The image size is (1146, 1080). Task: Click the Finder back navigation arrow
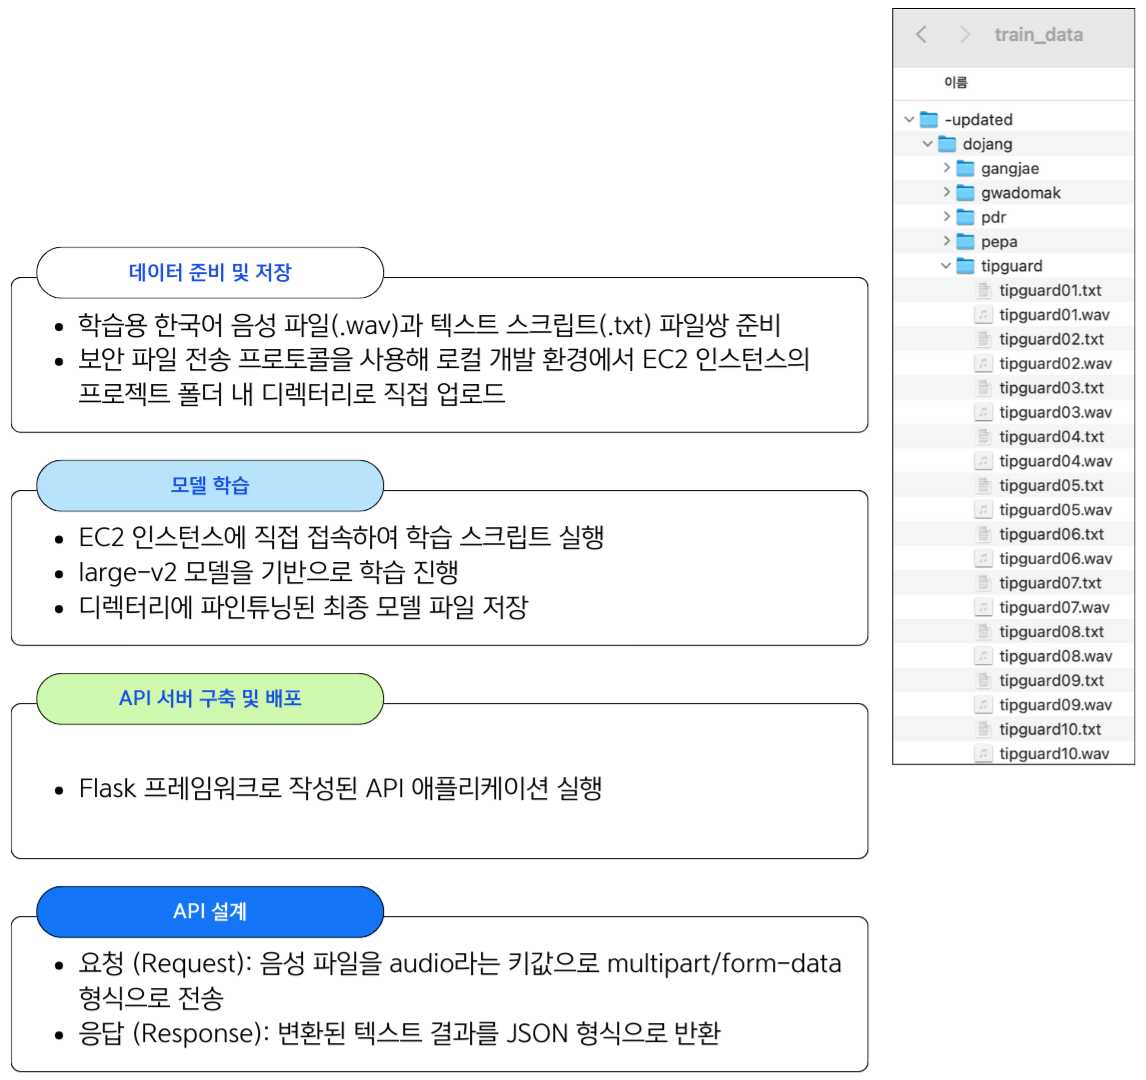pos(921,35)
